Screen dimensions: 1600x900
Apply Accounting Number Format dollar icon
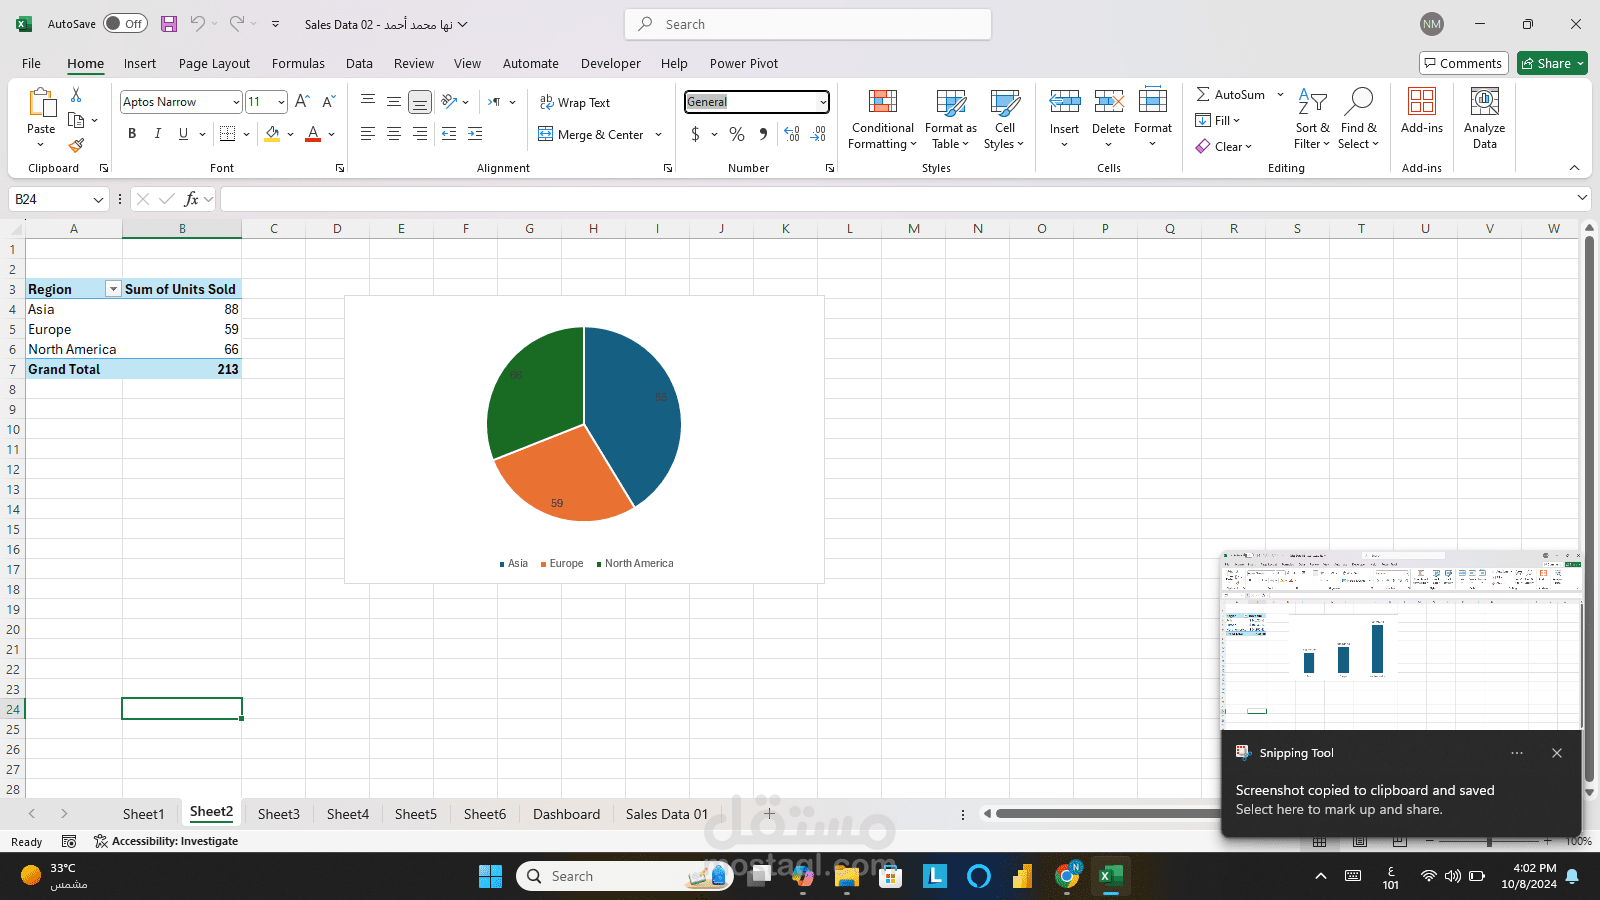click(x=695, y=134)
